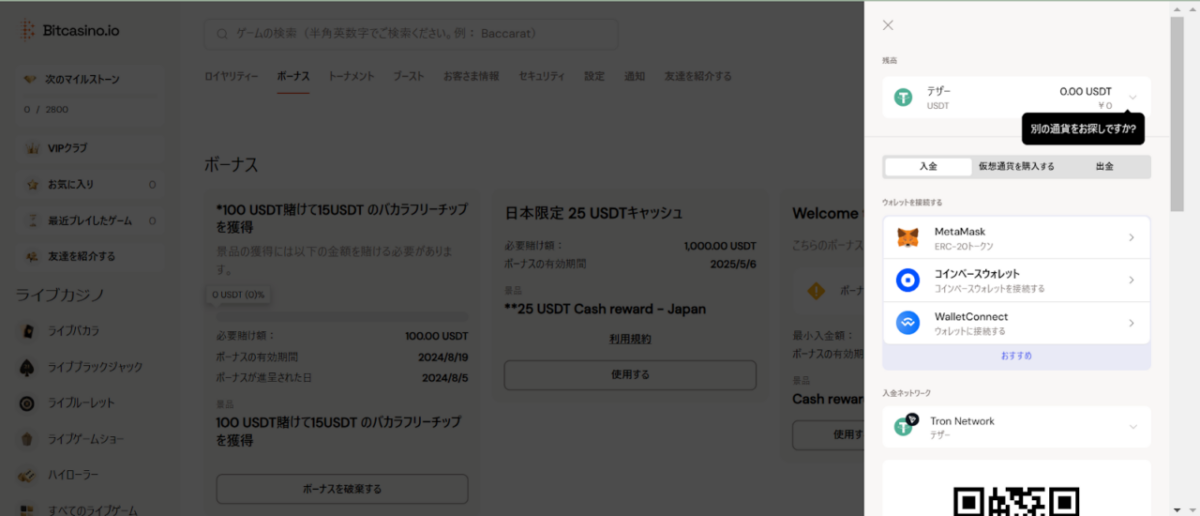Select the 仮想通貨を購入する tab

click(x=1016, y=166)
